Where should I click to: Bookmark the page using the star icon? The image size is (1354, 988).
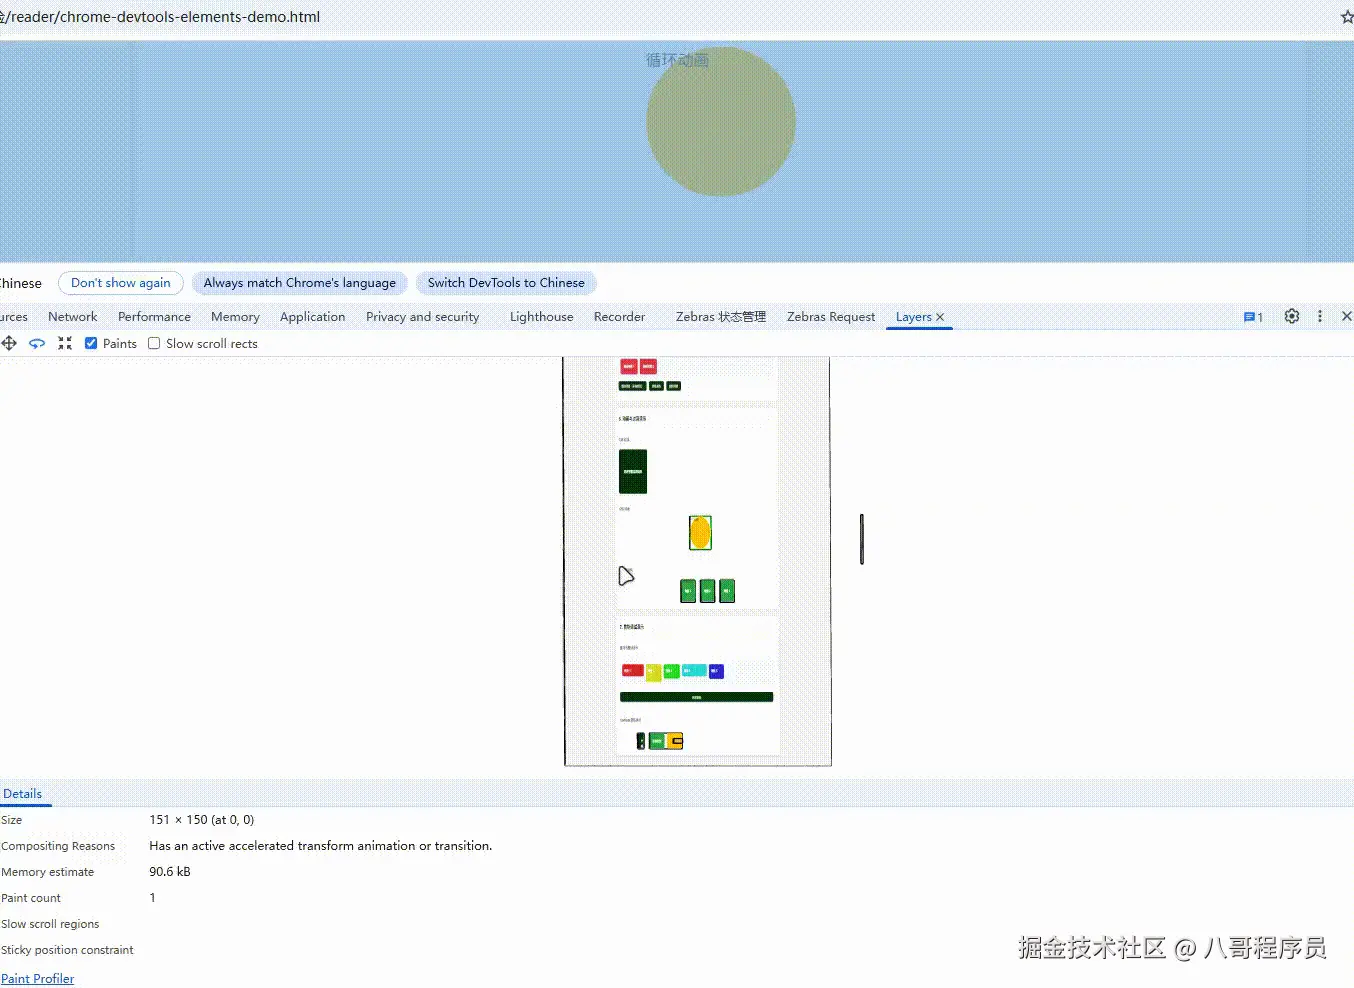1346,16
